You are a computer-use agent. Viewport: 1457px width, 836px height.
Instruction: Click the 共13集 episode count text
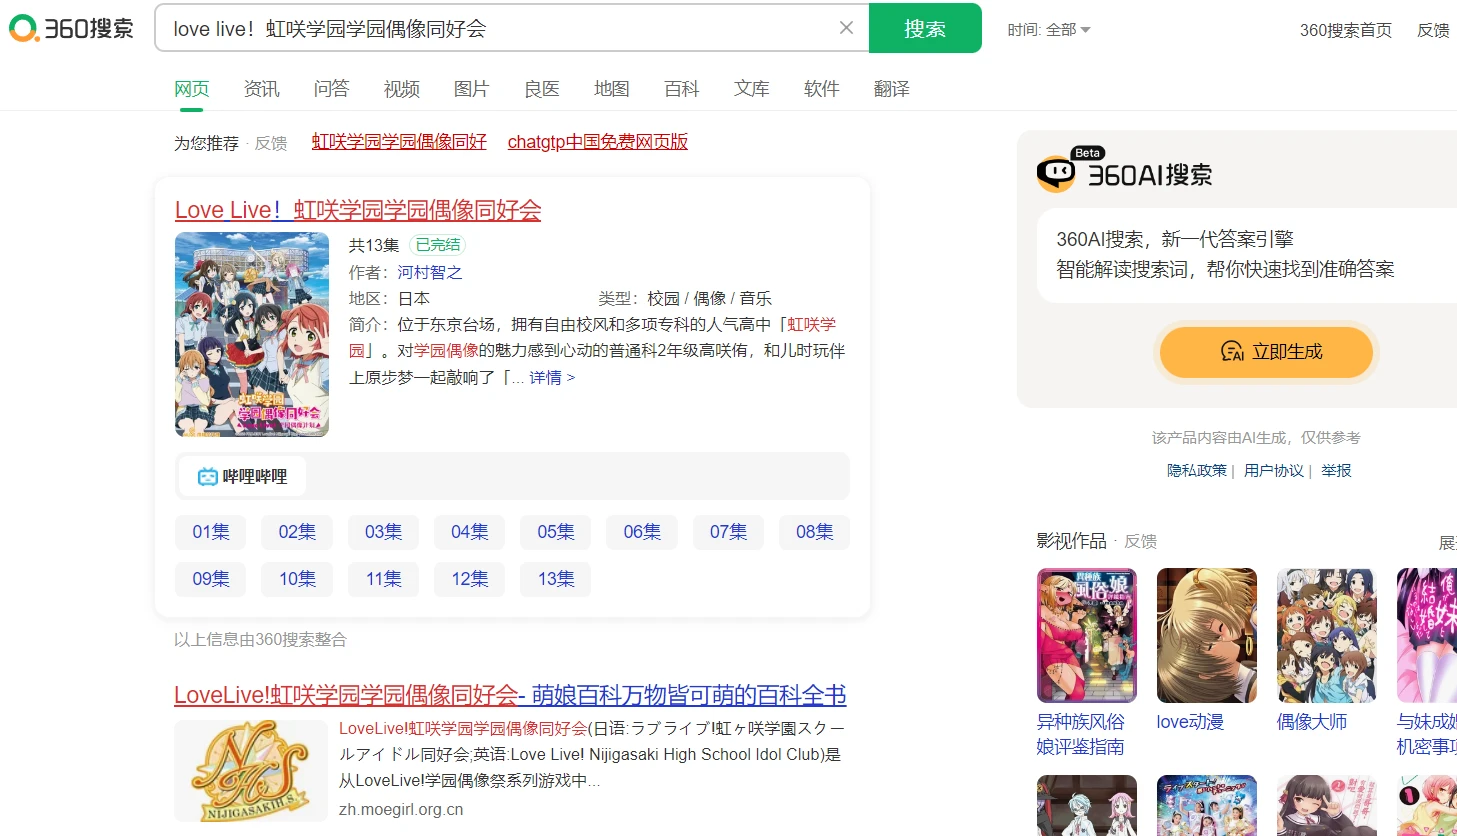(x=374, y=245)
